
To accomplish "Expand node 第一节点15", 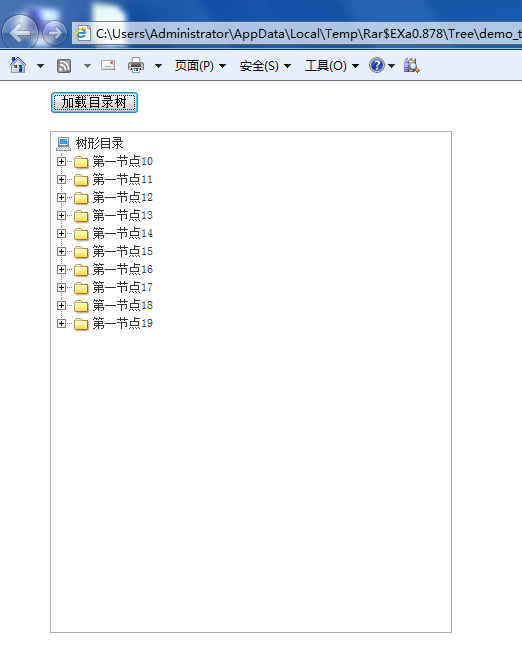I will (x=61, y=252).
